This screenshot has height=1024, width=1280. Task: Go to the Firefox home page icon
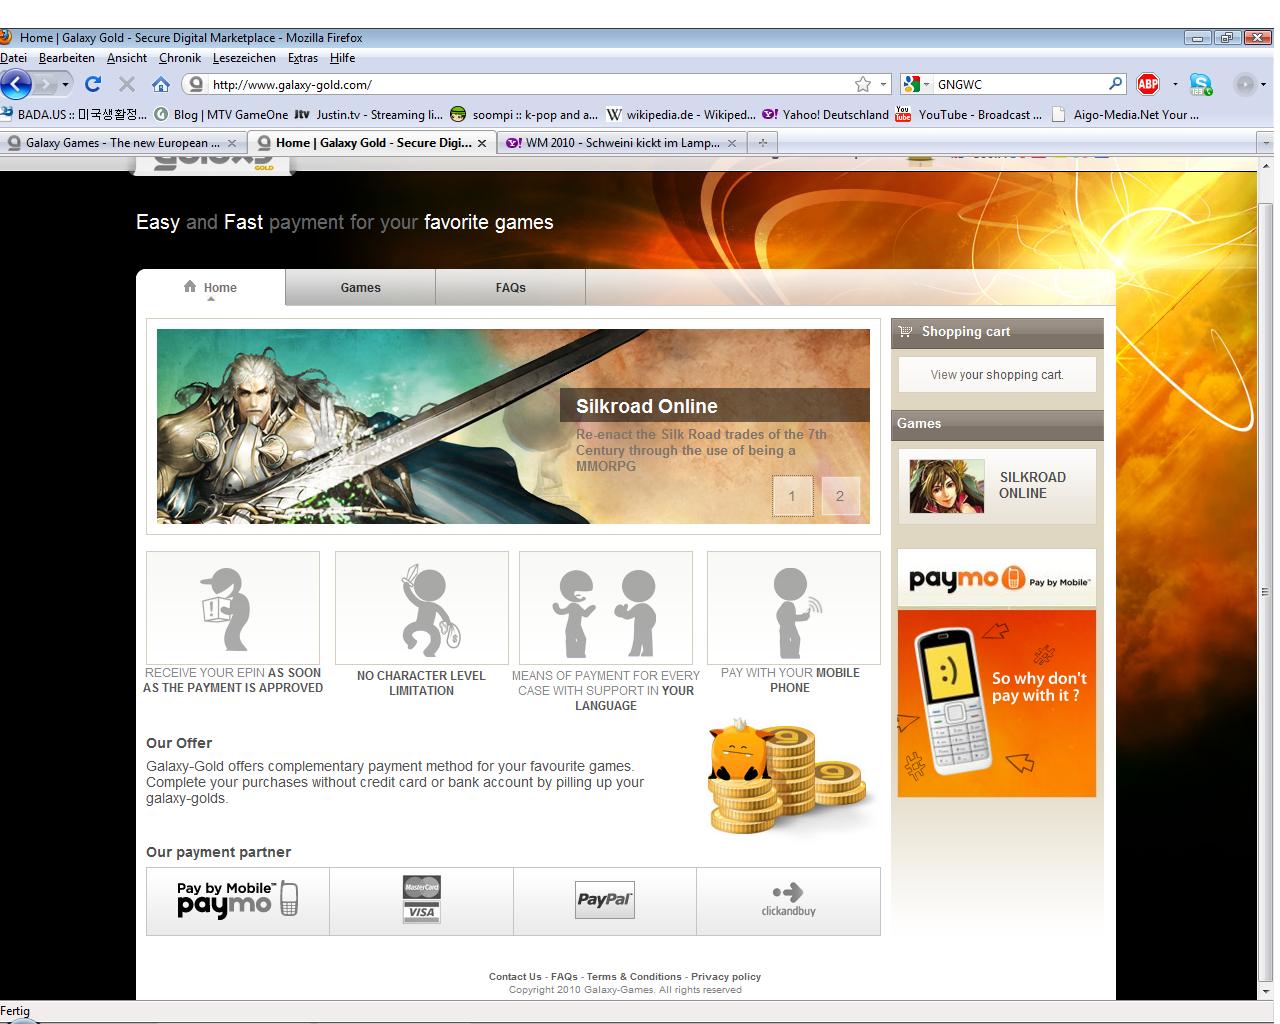pos(160,85)
